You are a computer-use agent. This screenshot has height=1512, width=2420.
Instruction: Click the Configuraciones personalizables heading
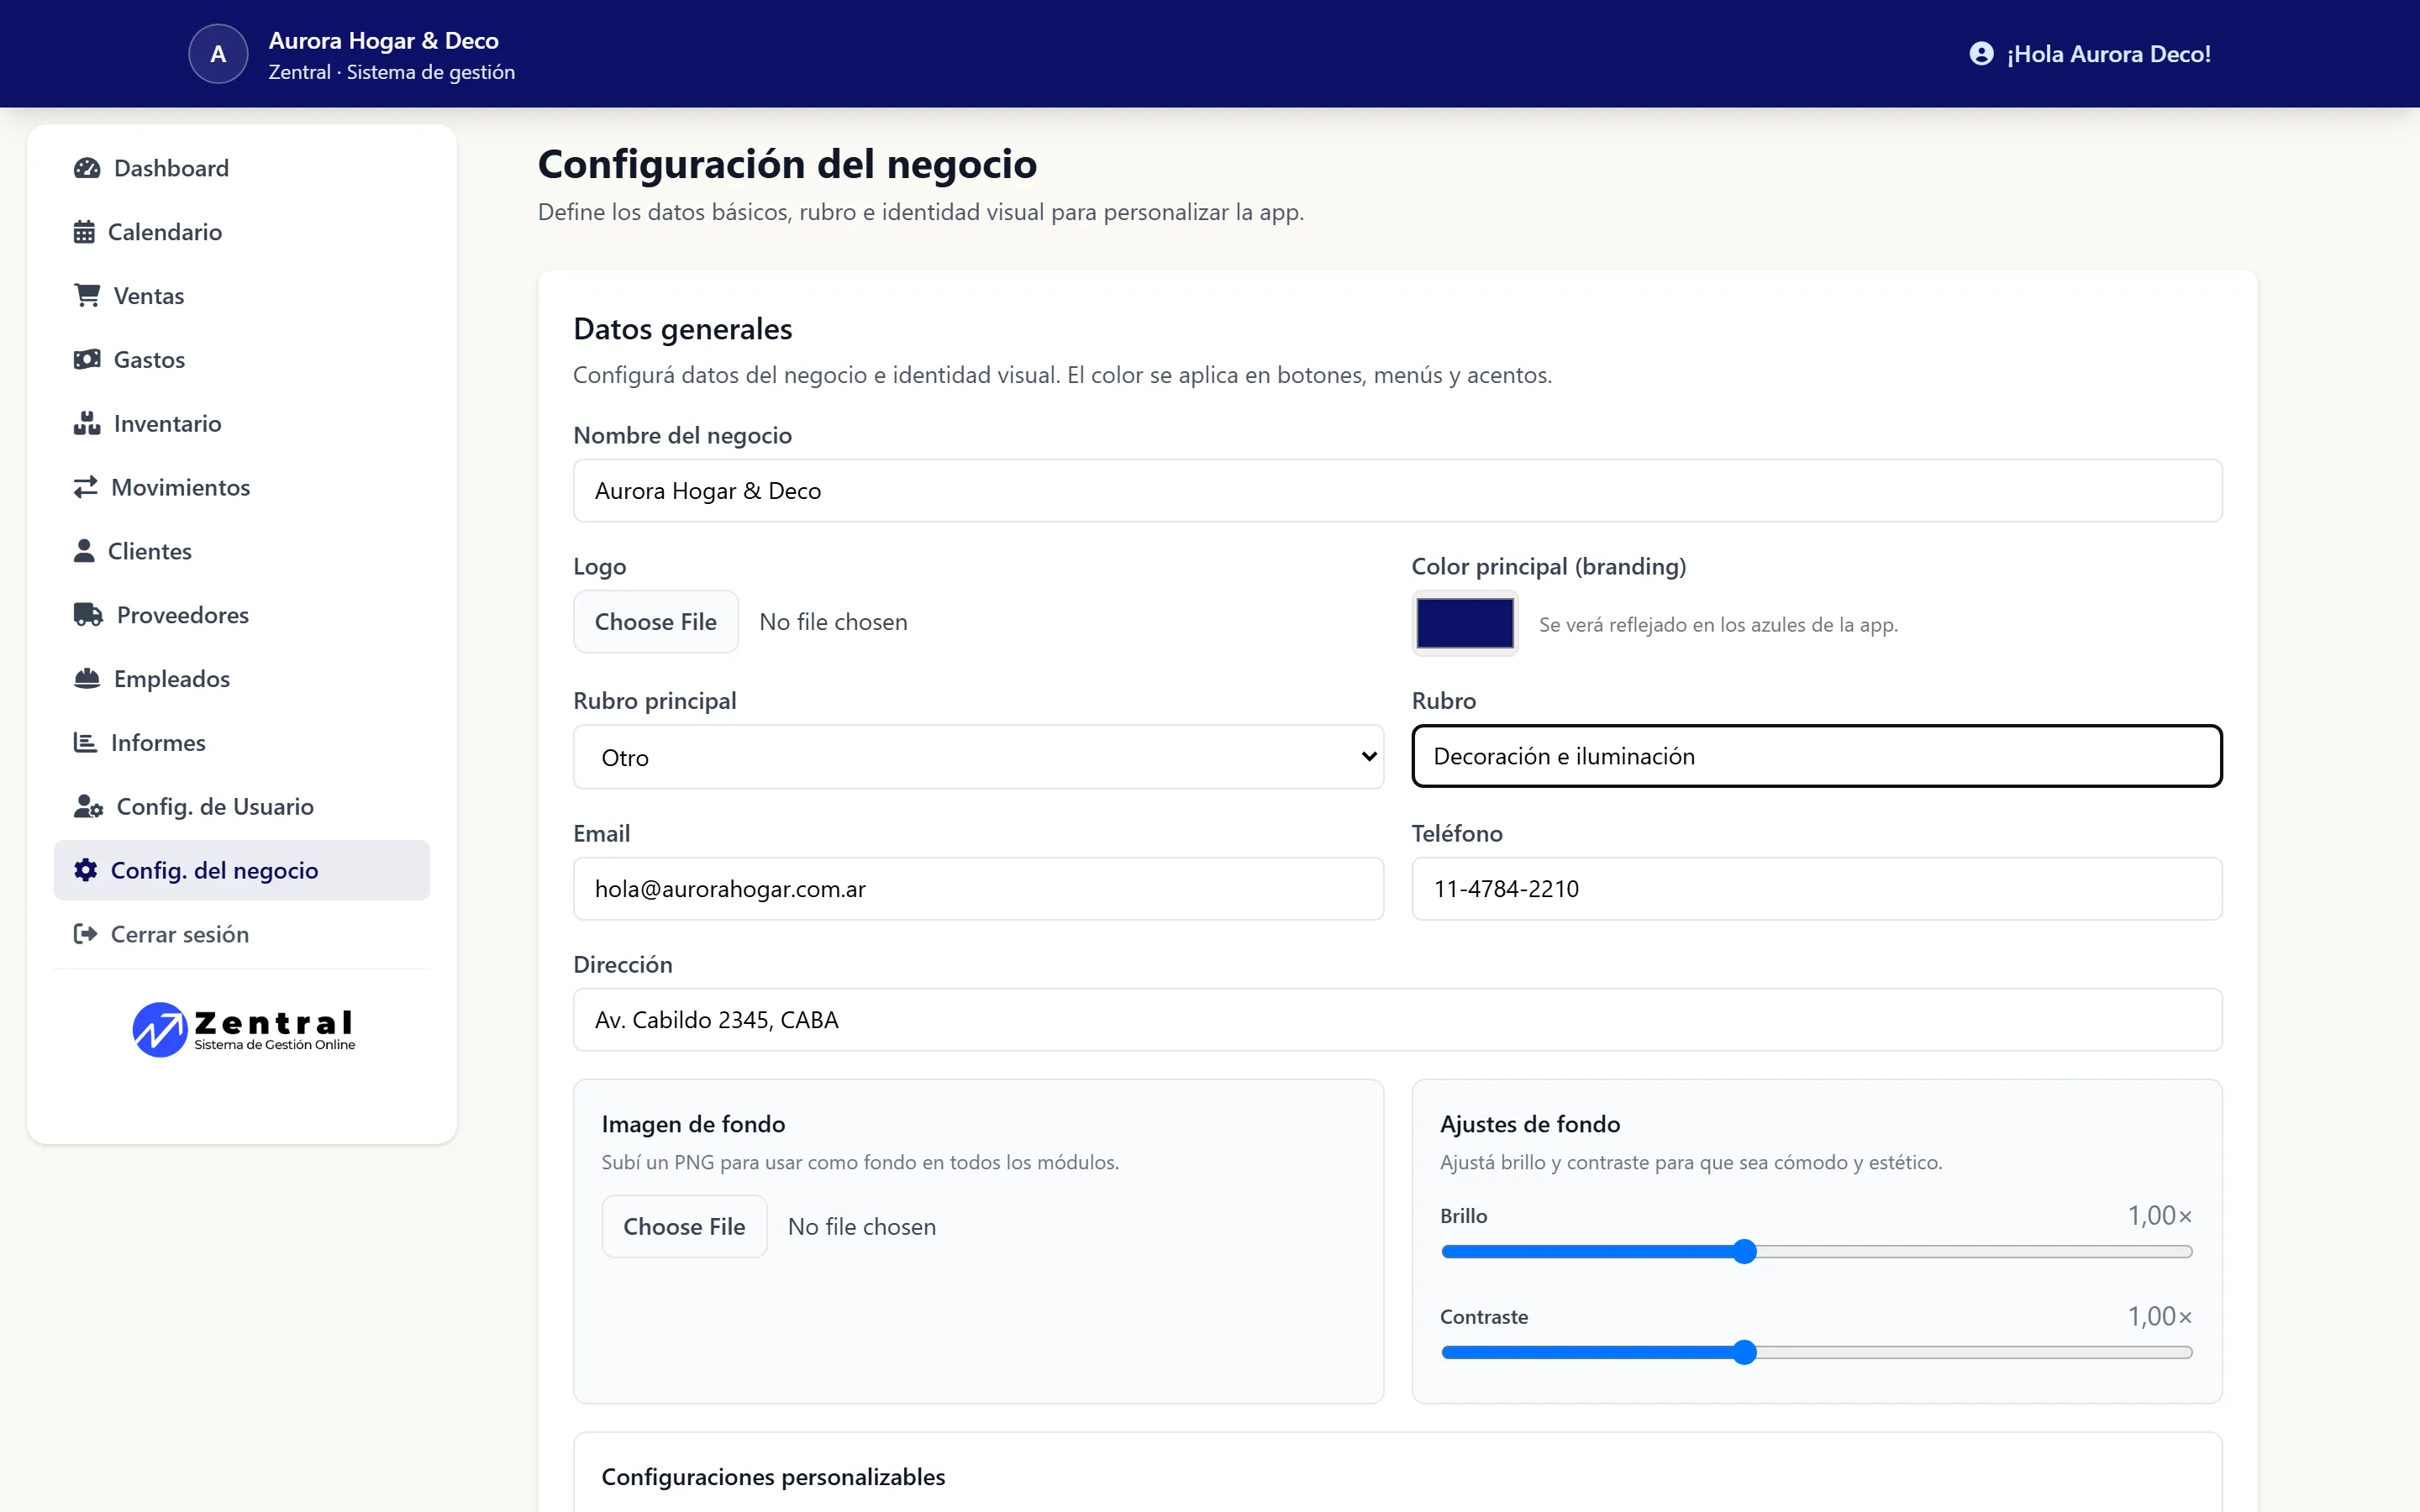point(773,1477)
